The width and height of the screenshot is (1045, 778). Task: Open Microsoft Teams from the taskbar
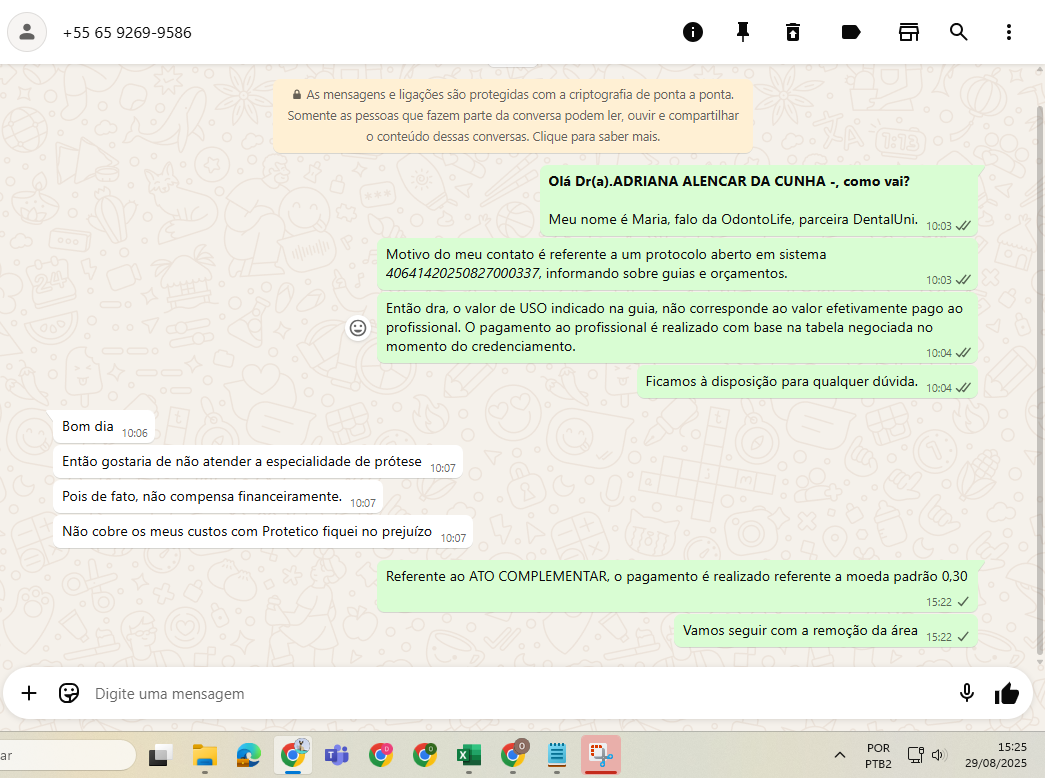[337, 755]
